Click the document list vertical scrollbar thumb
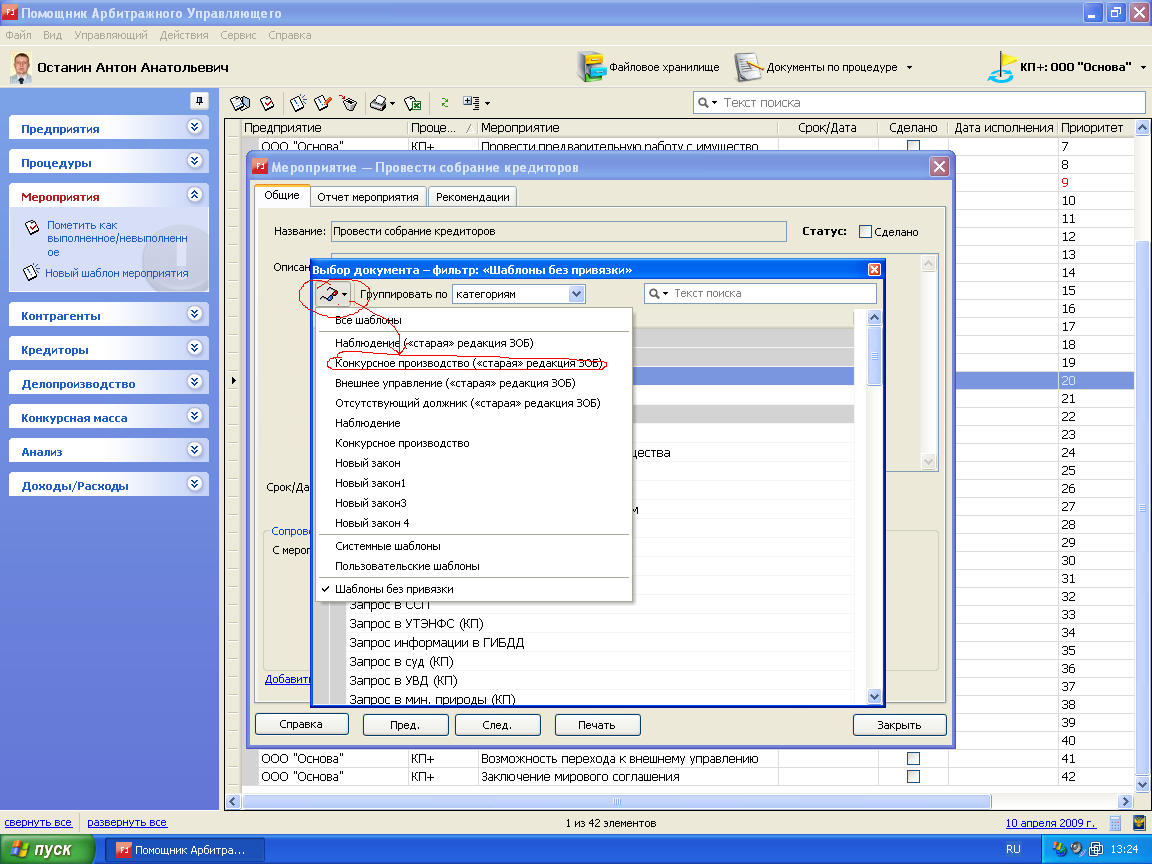Viewport: 1152px width, 864px height. pos(874,356)
